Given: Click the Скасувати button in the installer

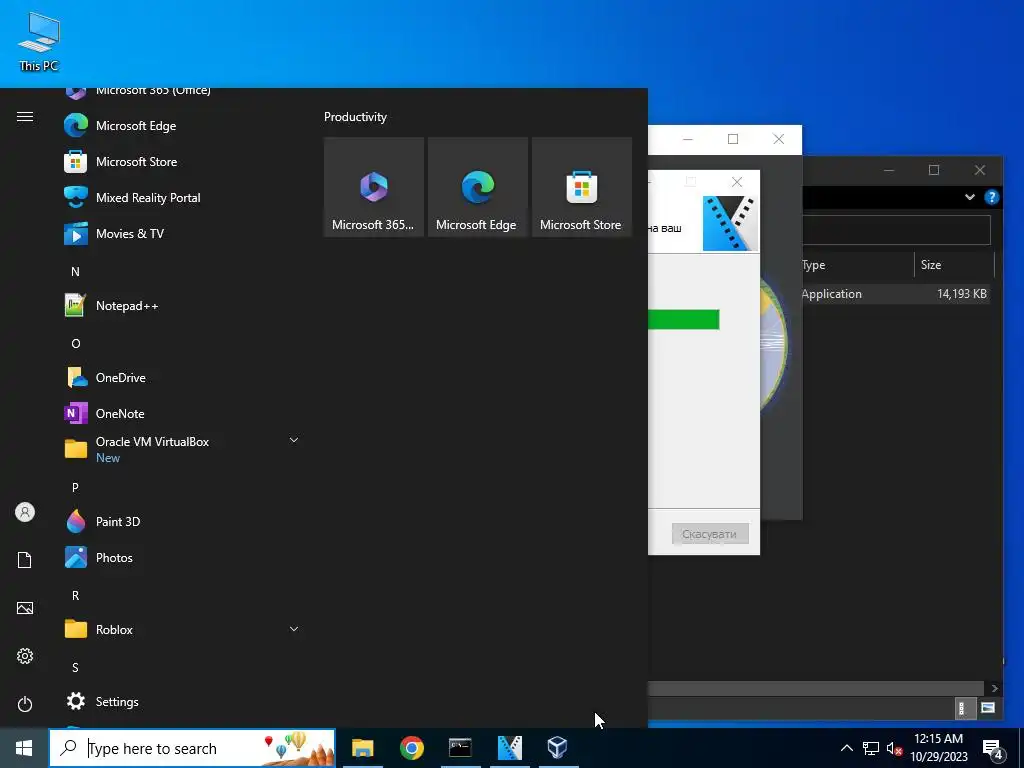Looking at the screenshot, I should 709,534.
